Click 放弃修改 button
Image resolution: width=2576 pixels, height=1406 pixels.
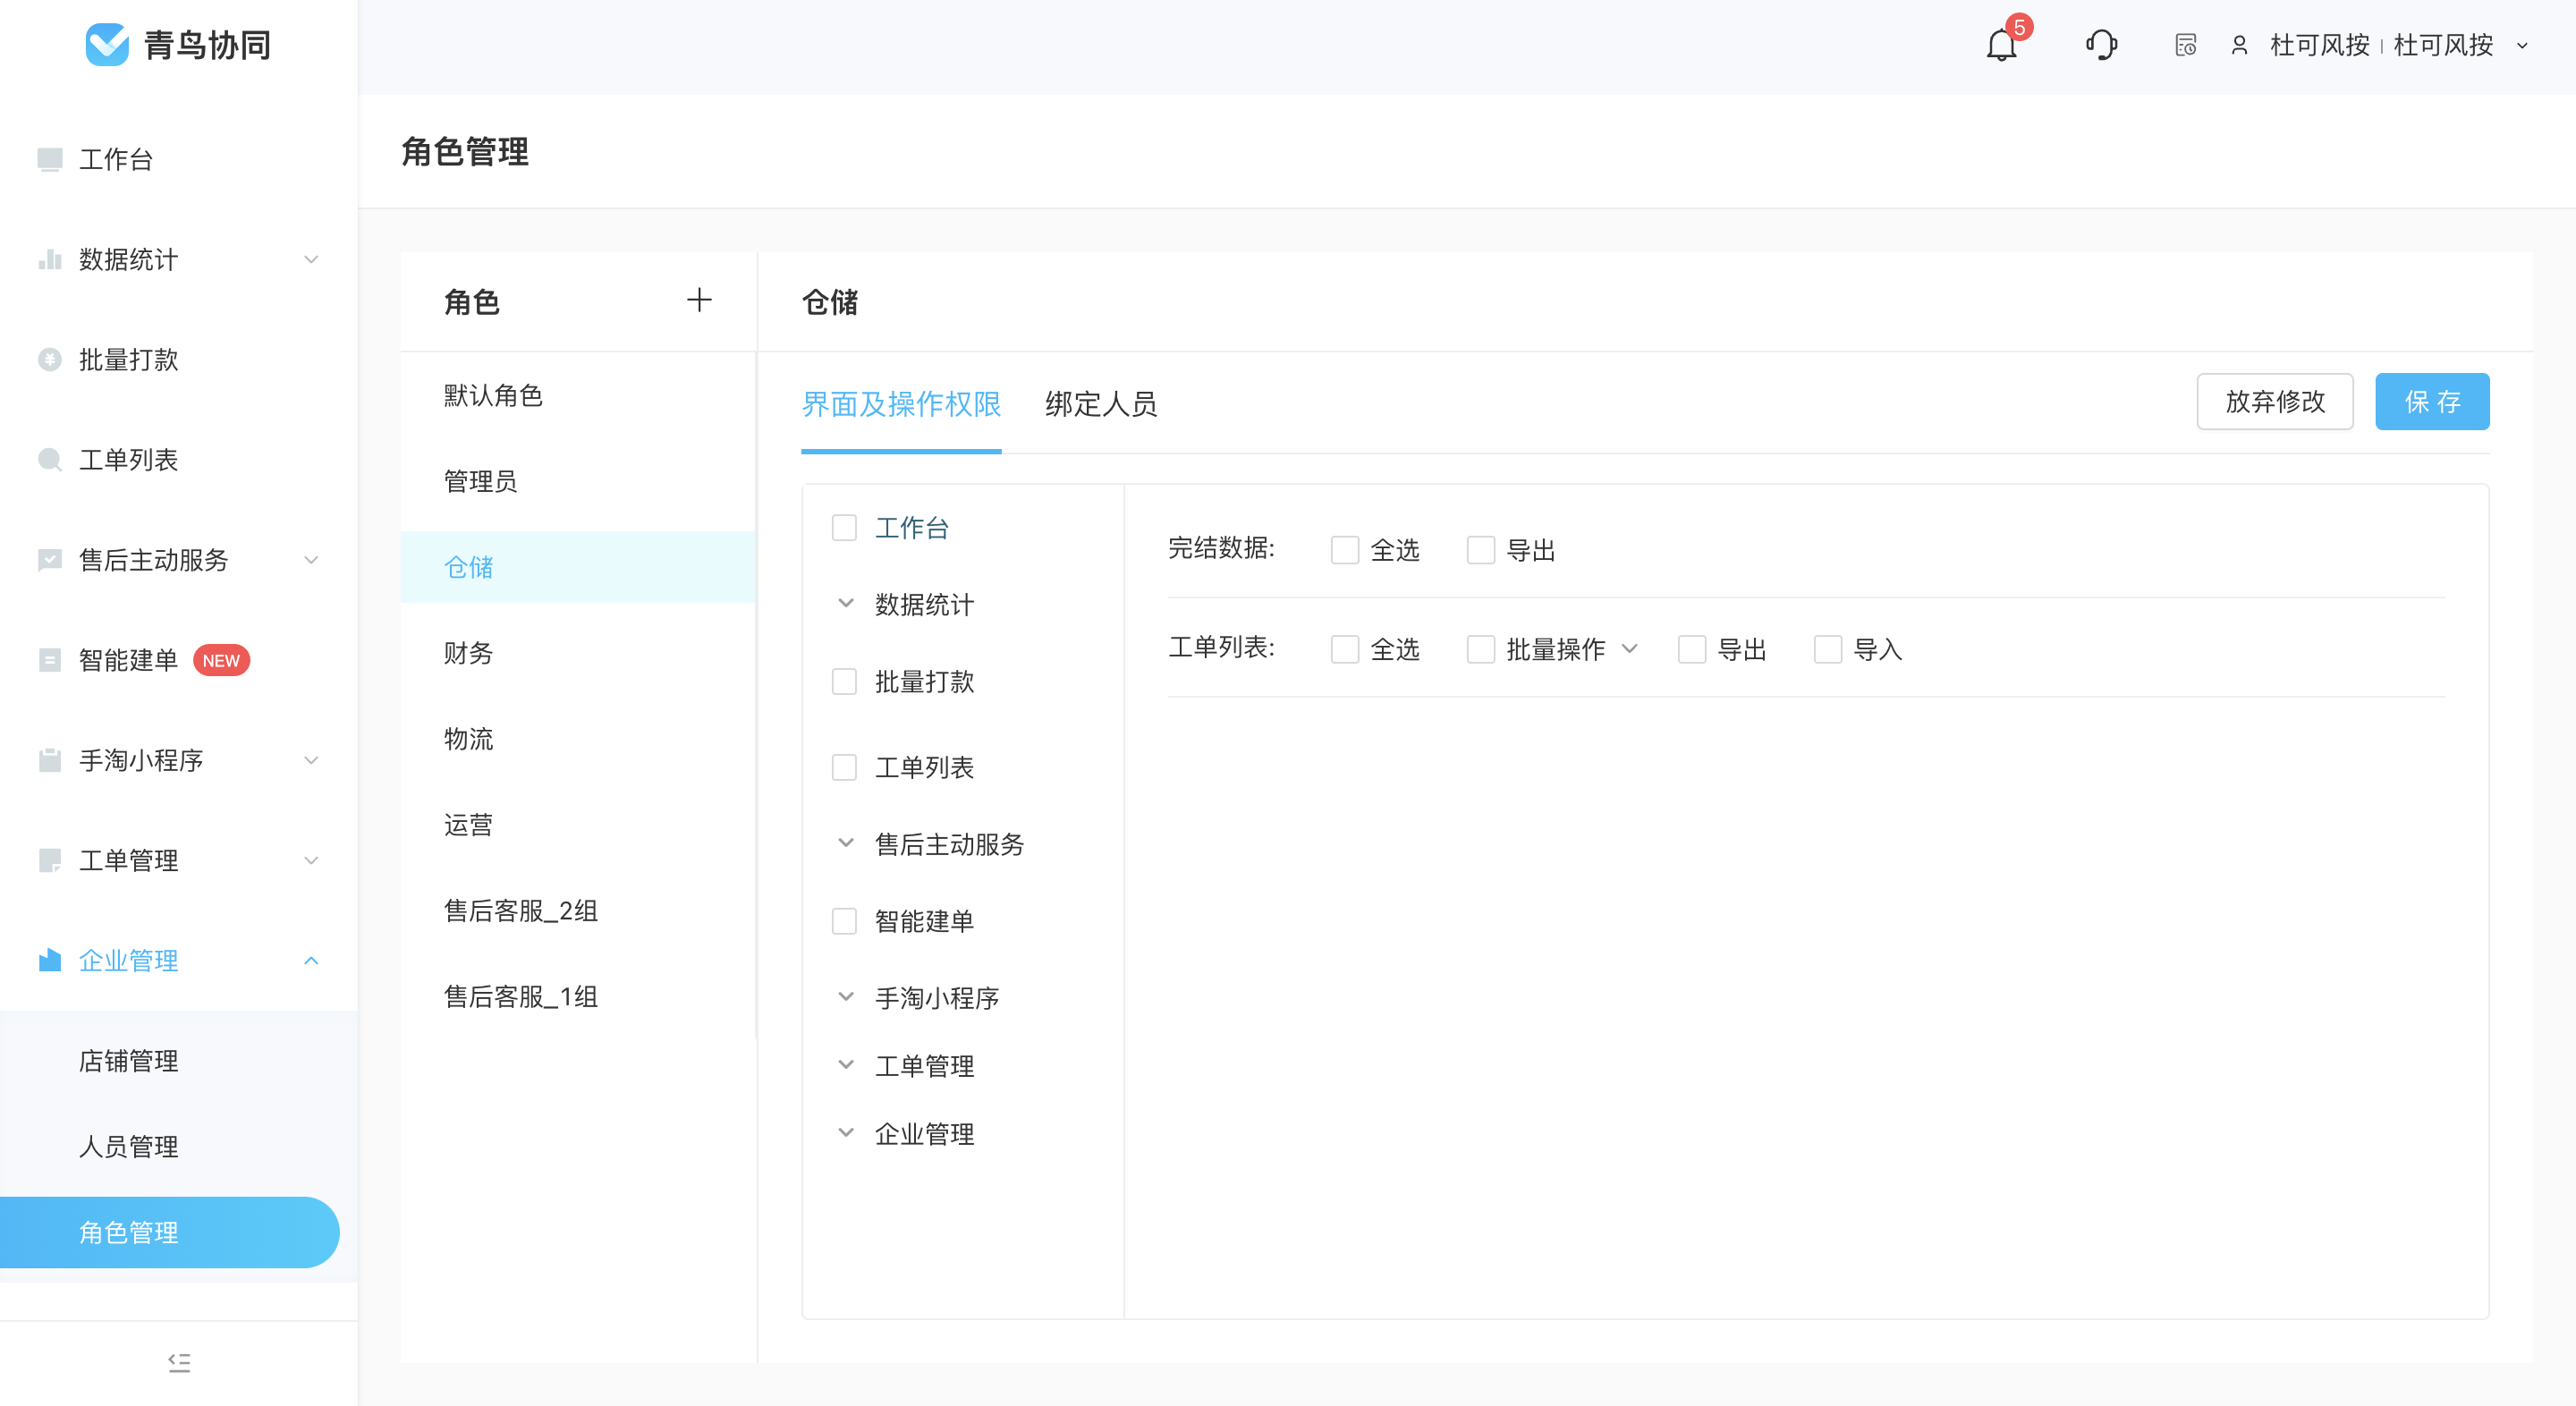pos(2274,401)
